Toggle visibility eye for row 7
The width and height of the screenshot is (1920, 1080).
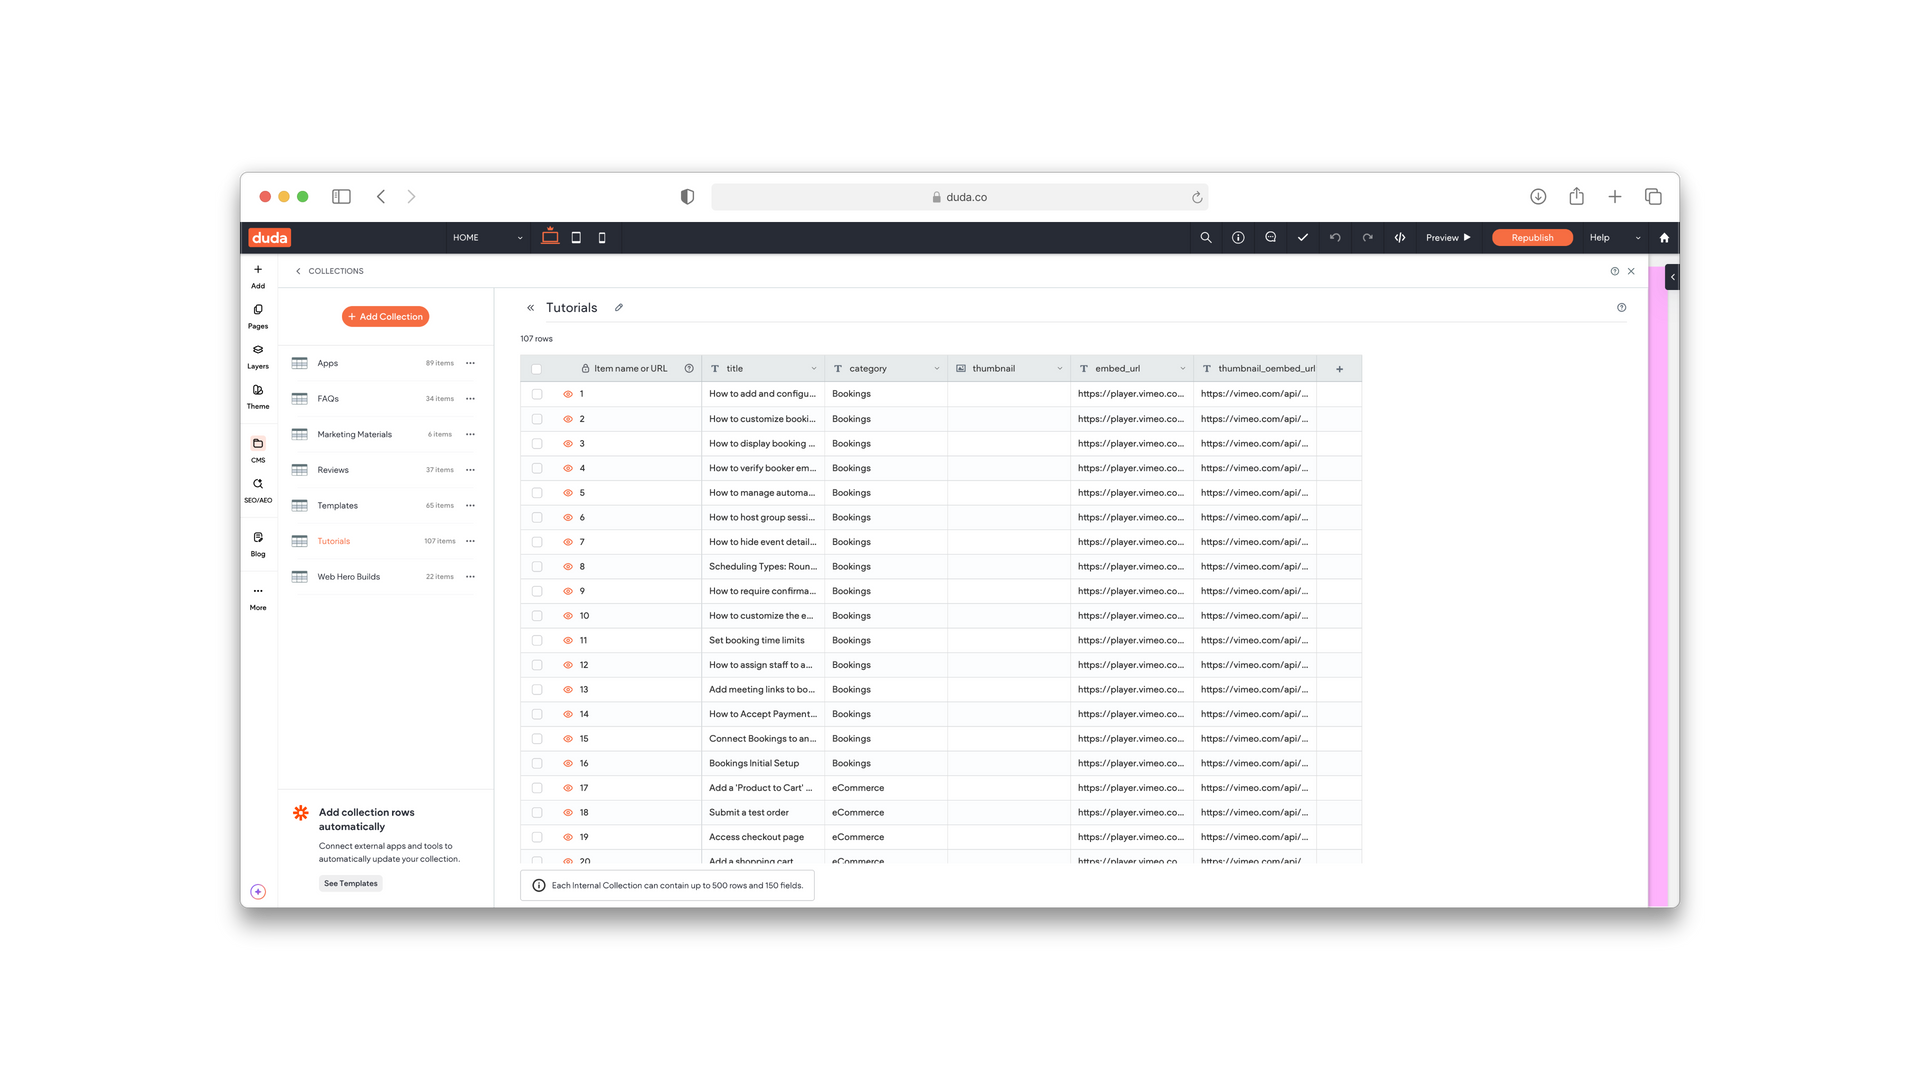[568, 542]
